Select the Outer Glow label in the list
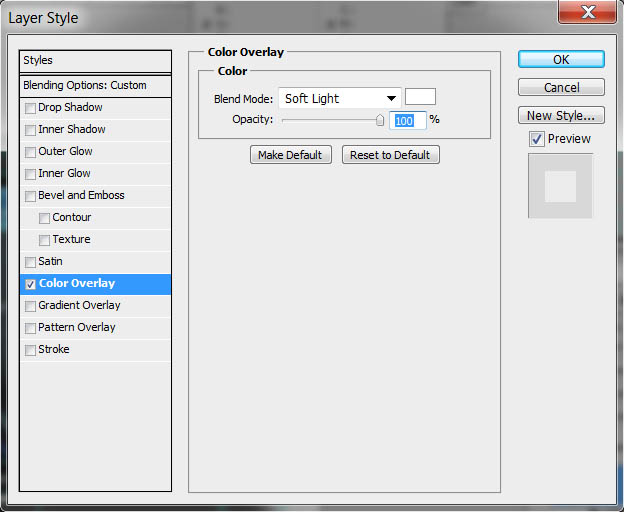This screenshot has height=512, width=624. point(65,151)
